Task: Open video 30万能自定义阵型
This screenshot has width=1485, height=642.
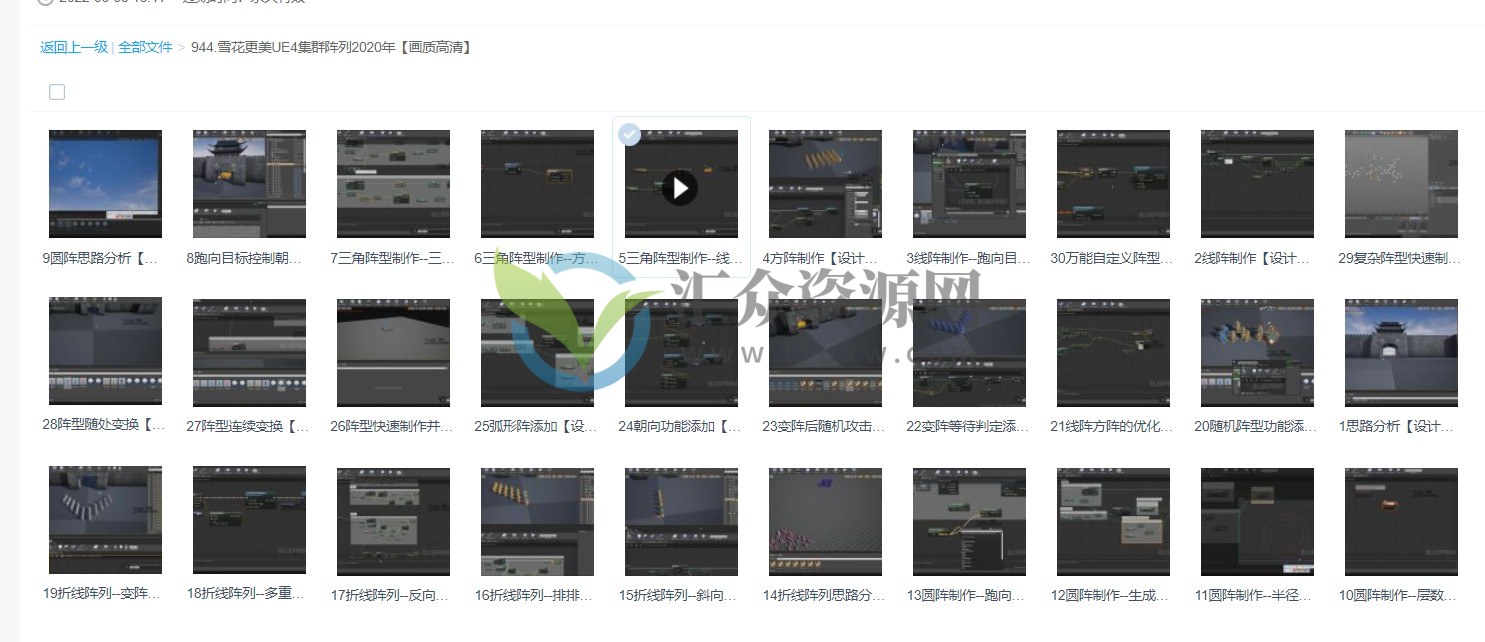Action: pyautogui.click(x=1113, y=184)
